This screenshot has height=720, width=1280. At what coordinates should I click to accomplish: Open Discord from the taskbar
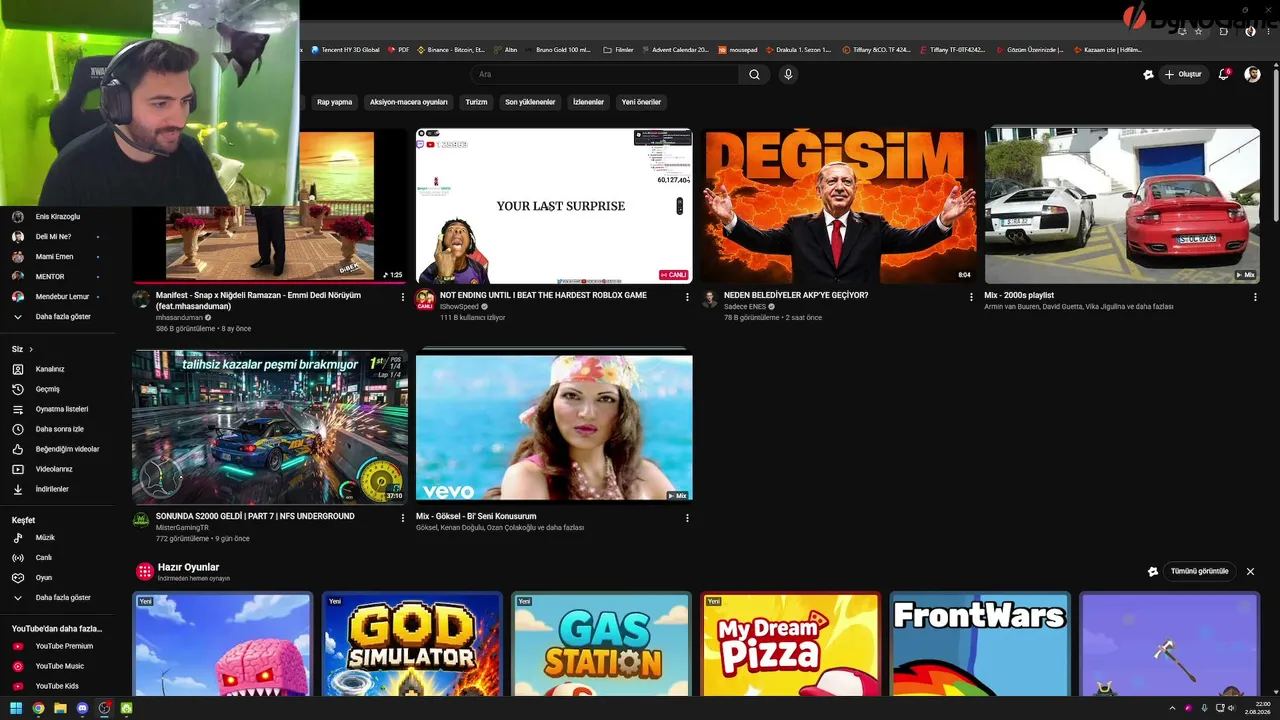82,708
